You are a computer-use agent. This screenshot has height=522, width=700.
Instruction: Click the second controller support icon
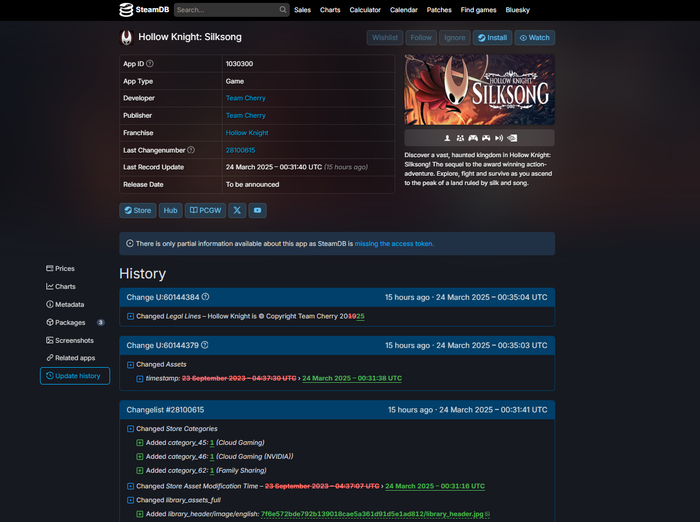486,138
